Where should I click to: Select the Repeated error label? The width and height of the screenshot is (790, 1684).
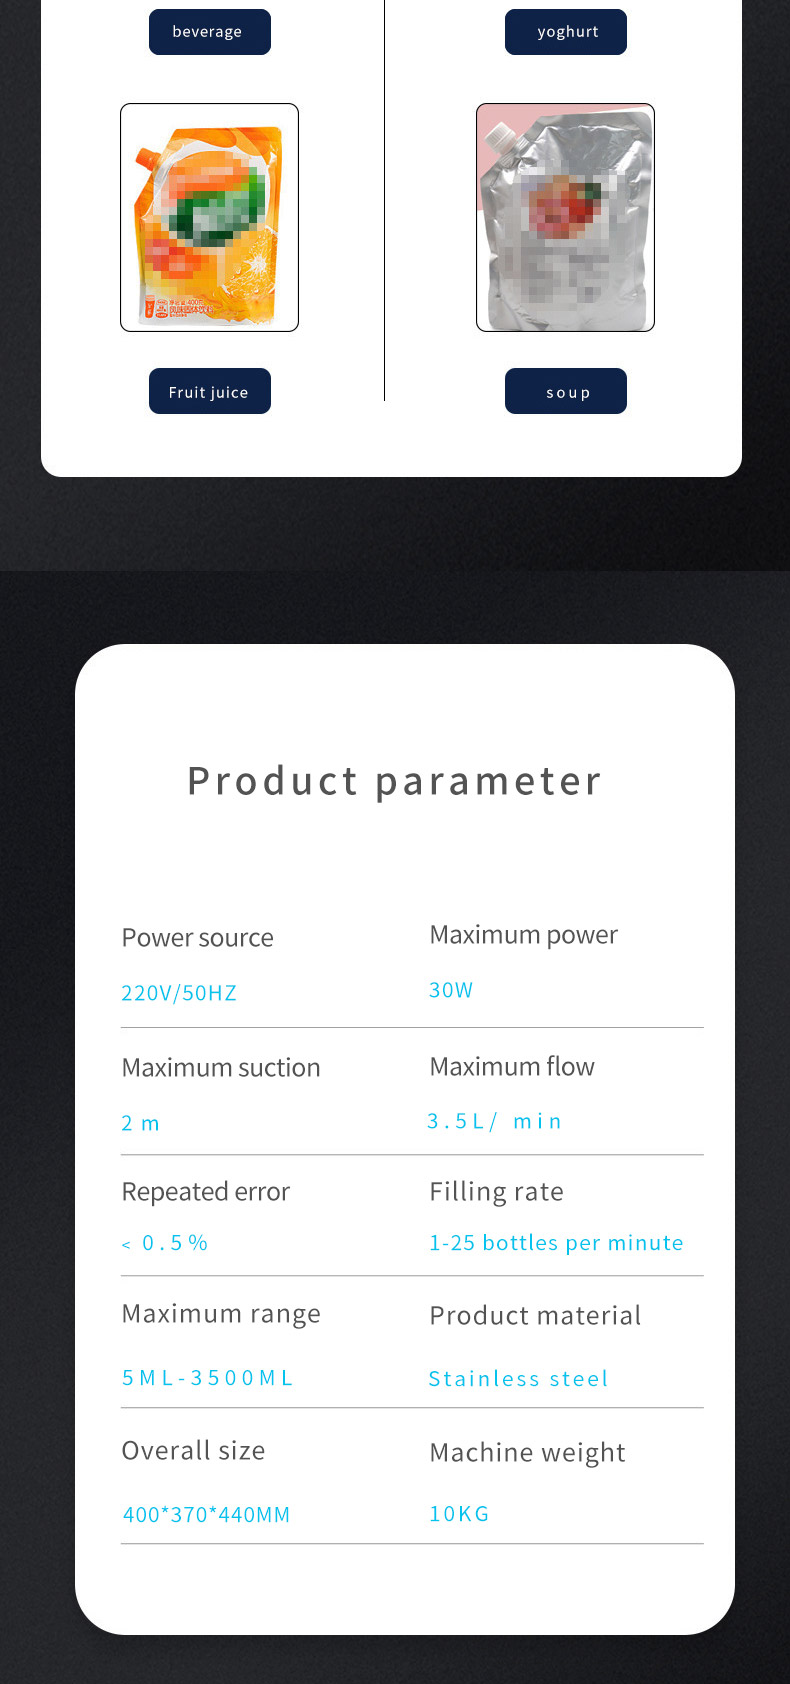[205, 1191]
